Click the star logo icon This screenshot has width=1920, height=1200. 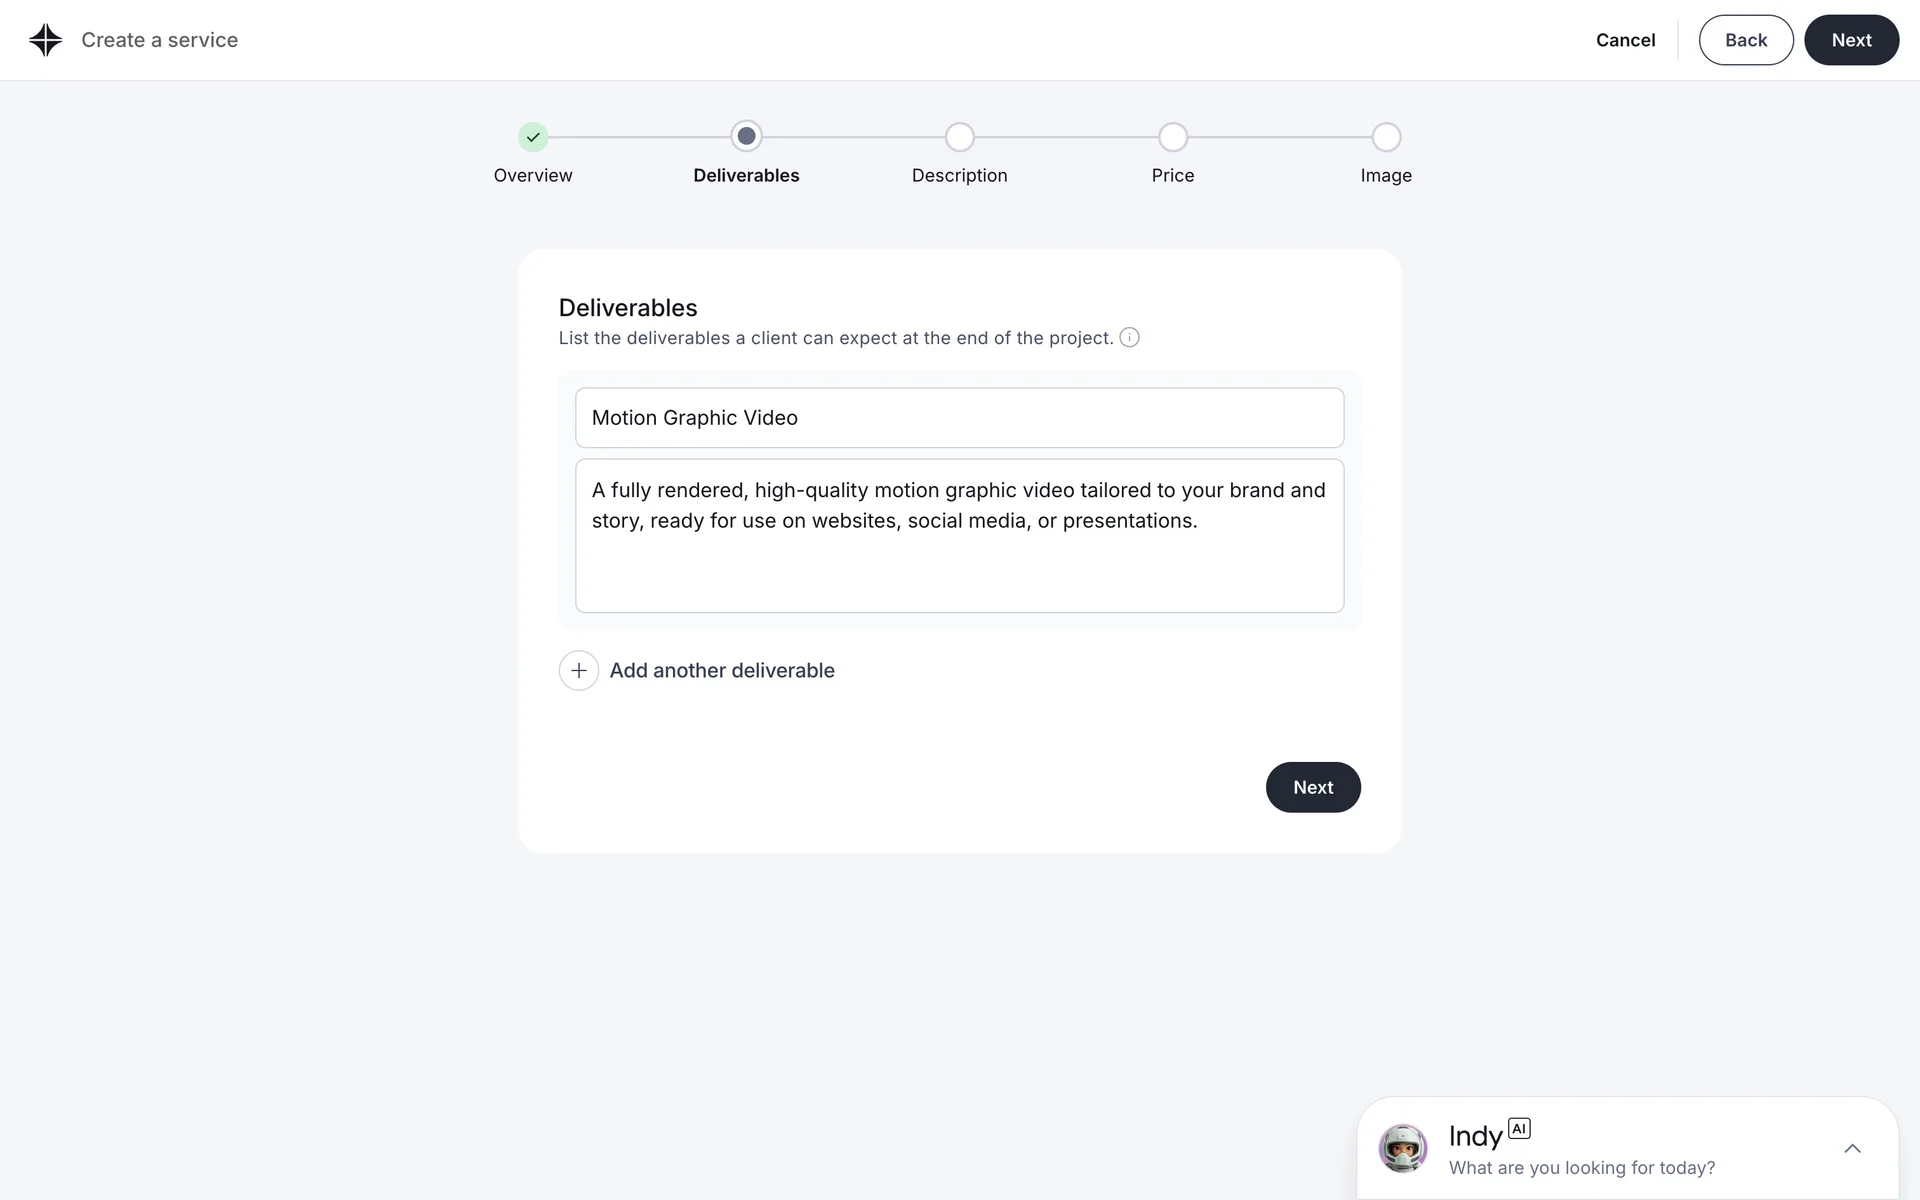(46, 40)
